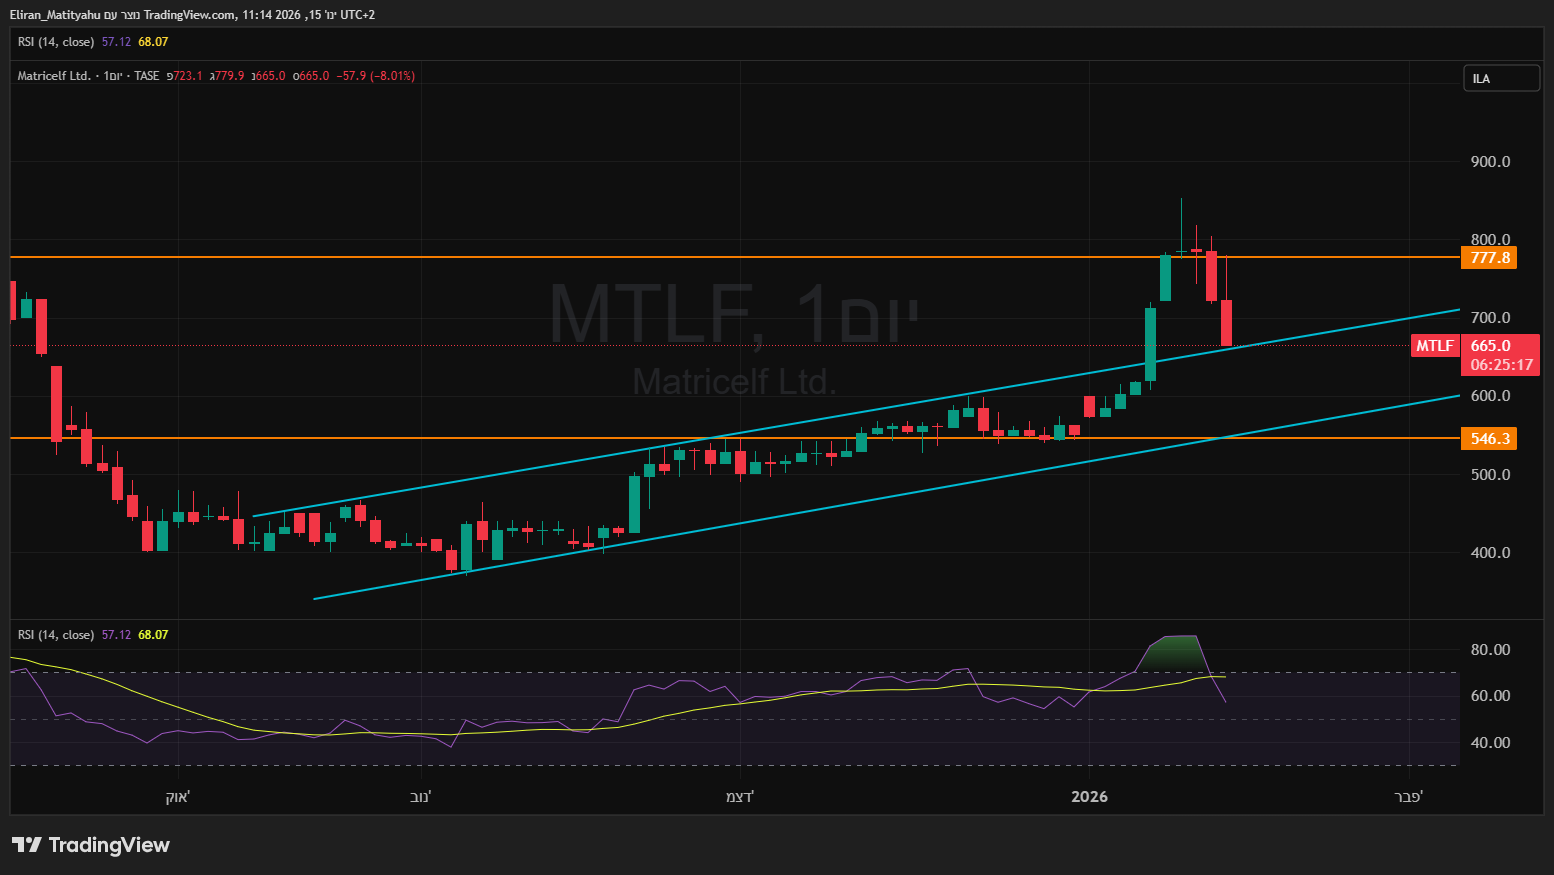Click the TradingView logo
Viewport: 1554px width, 875px height.
click(x=91, y=845)
